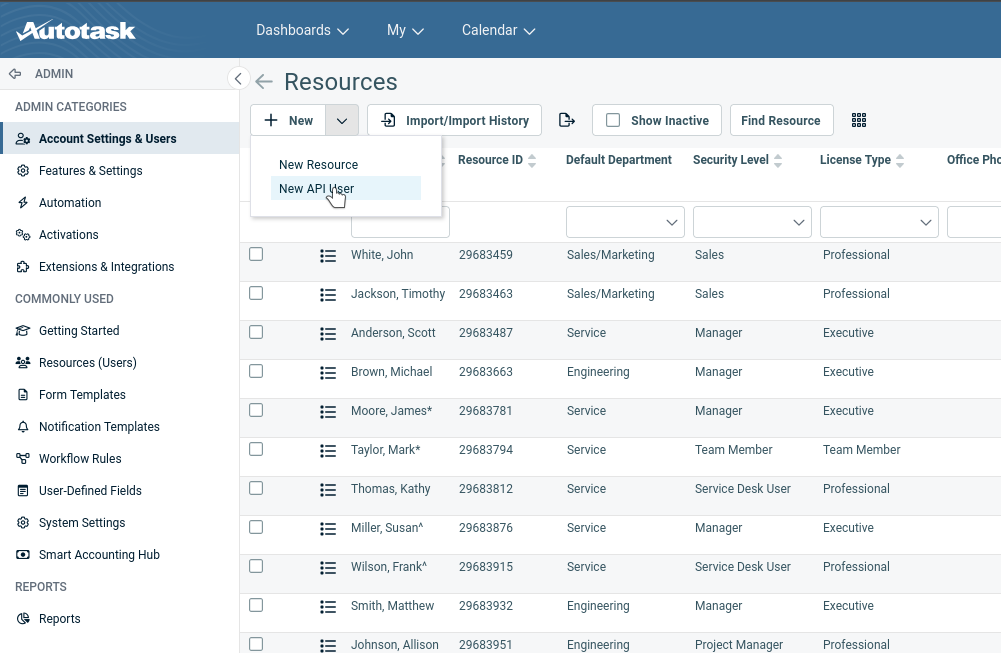
Task: Sort by Security Level column arrows
Action: pyautogui.click(x=778, y=161)
